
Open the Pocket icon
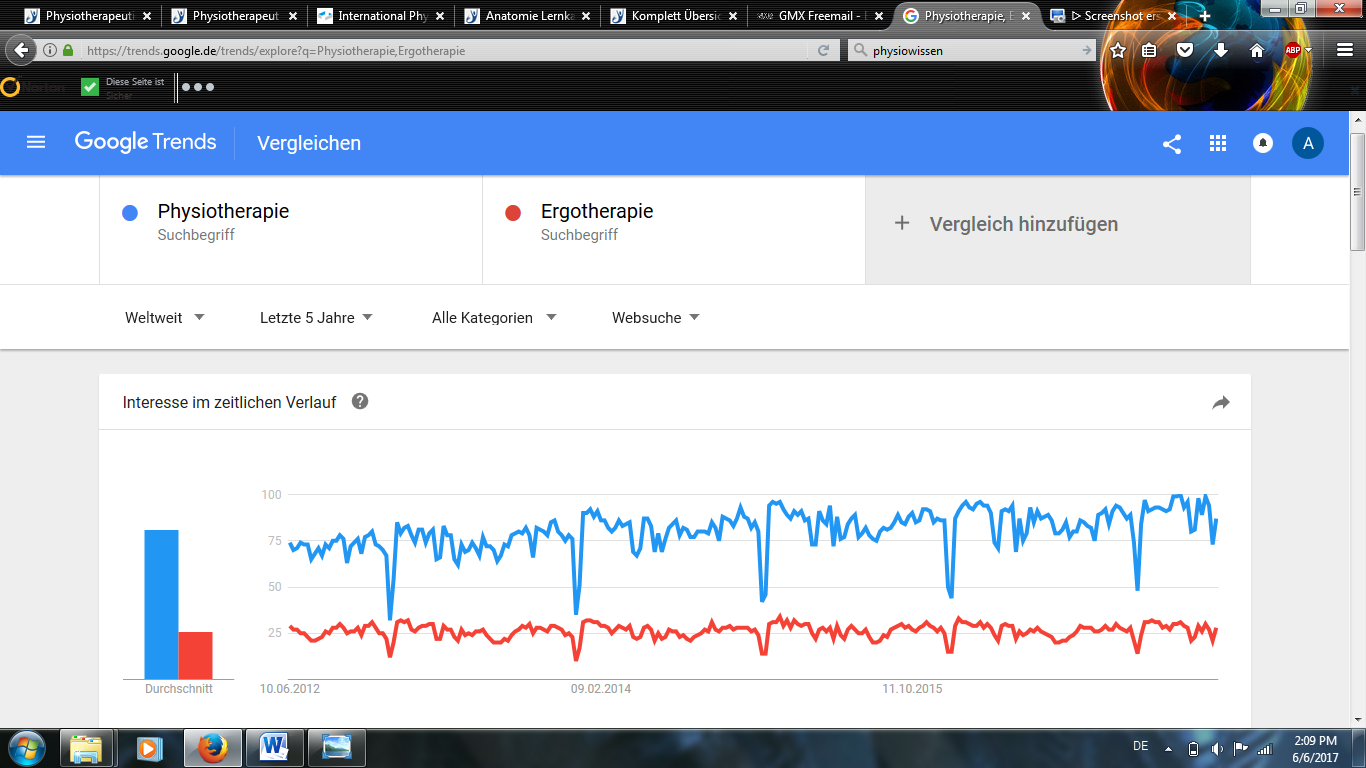point(1185,50)
